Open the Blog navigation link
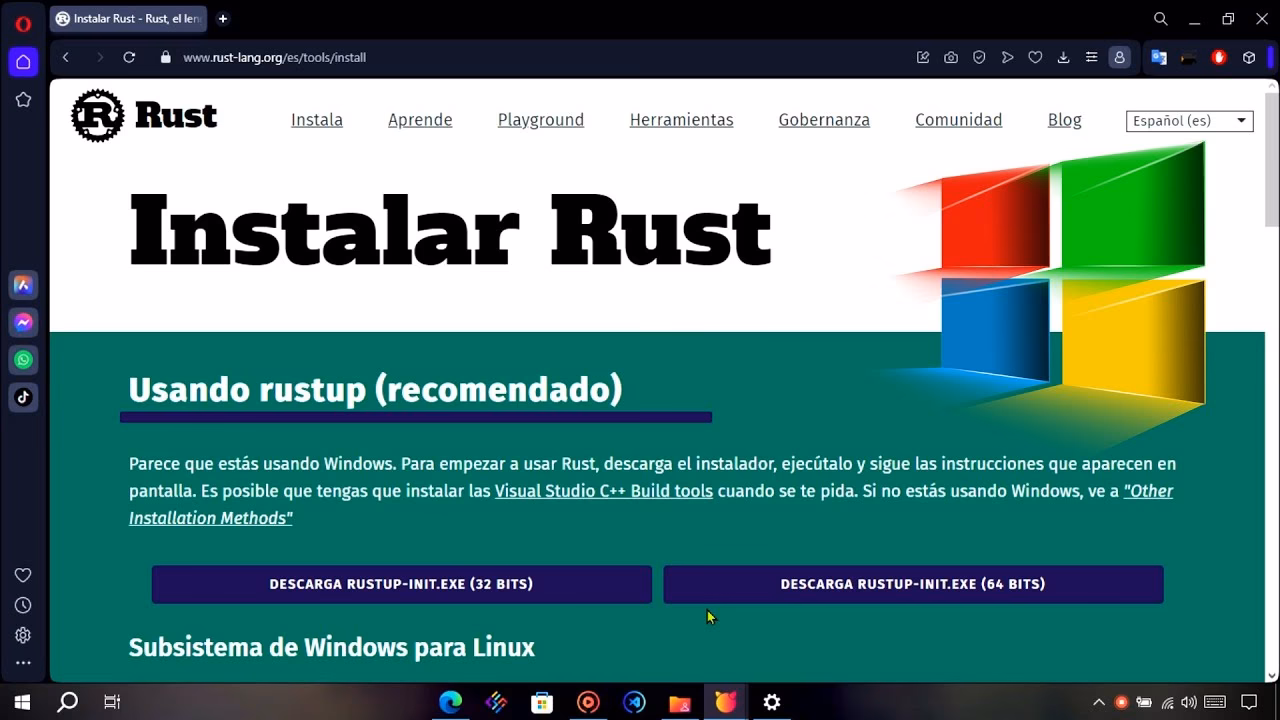This screenshot has height=720, width=1280. (x=1064, y=120)
